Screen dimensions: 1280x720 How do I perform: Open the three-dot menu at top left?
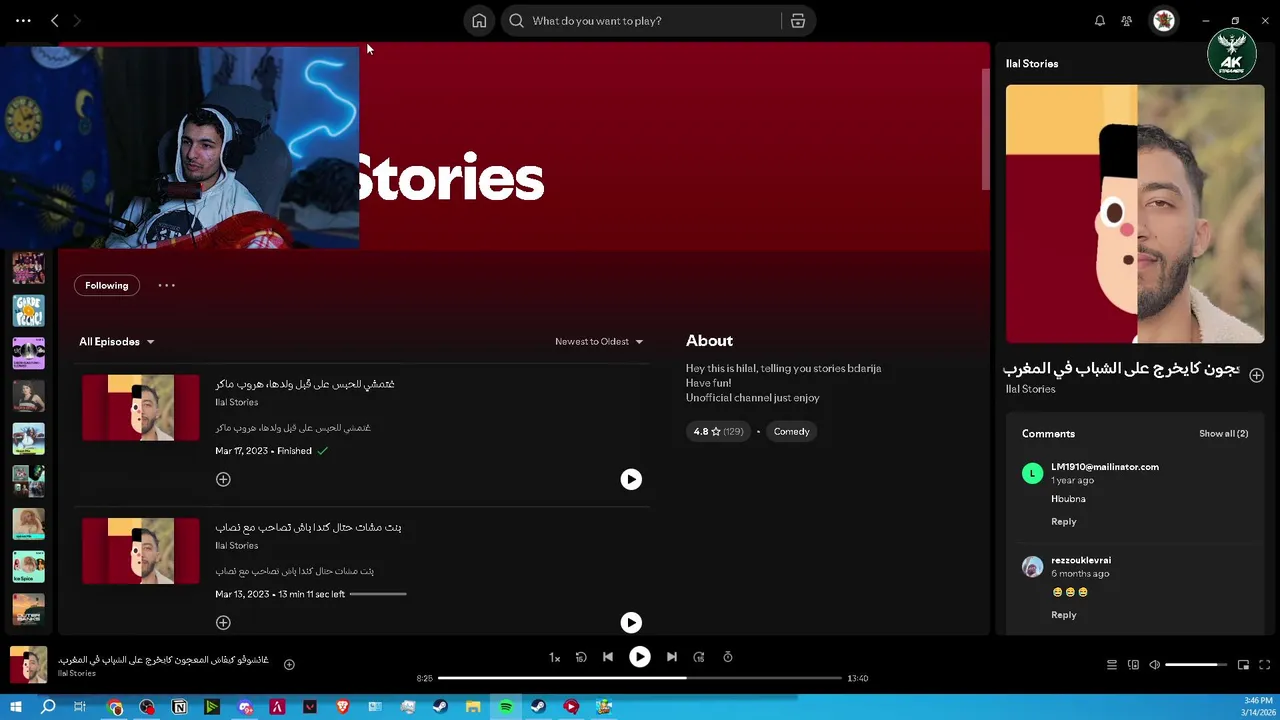point(23,21)
